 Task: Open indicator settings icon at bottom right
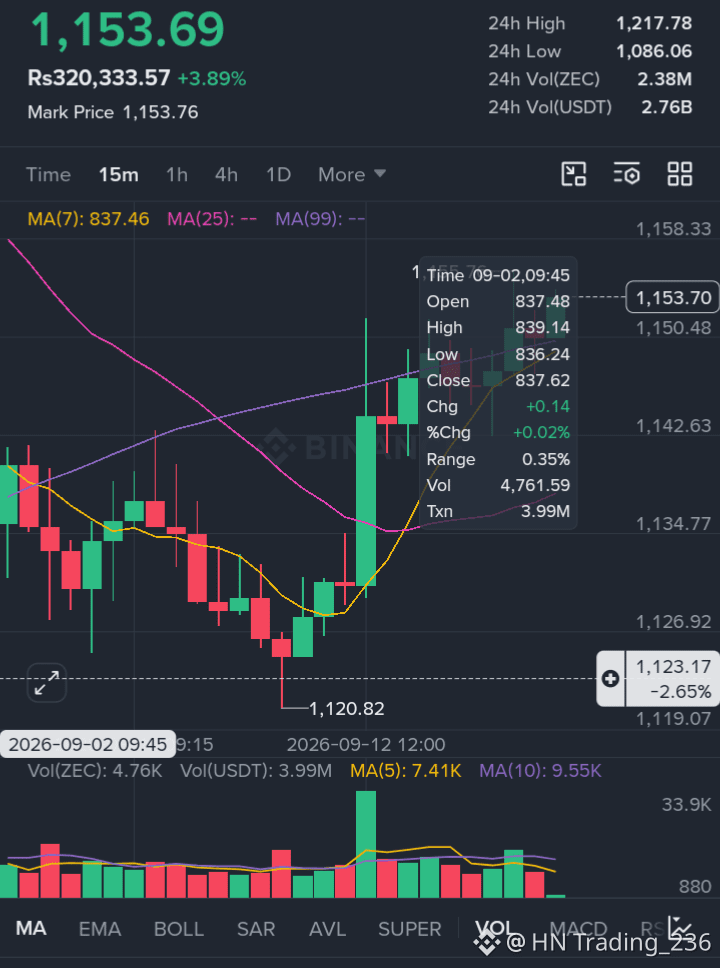(x=680, y=928)
